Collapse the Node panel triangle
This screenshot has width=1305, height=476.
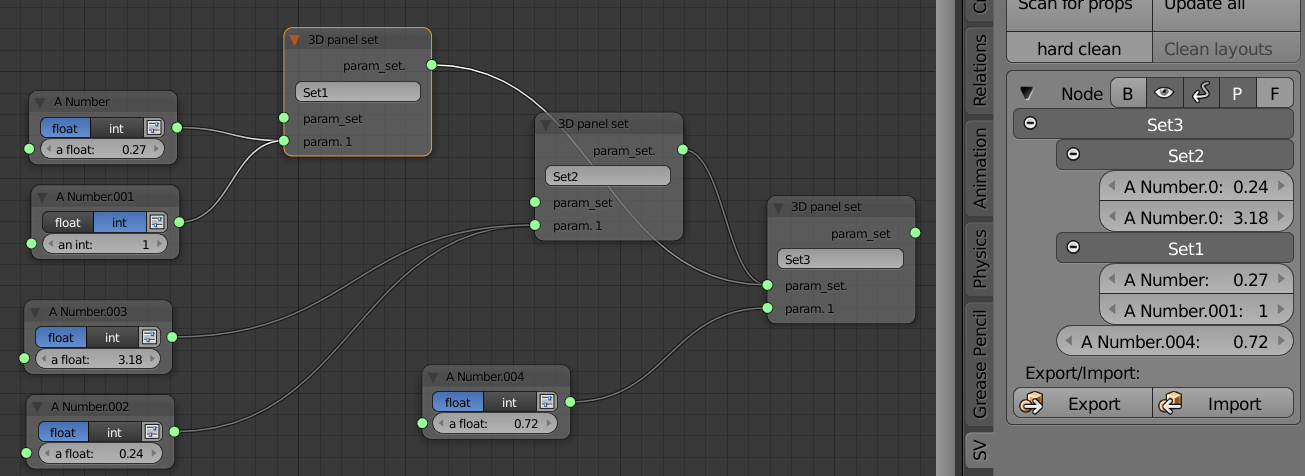pos(1027,93)
